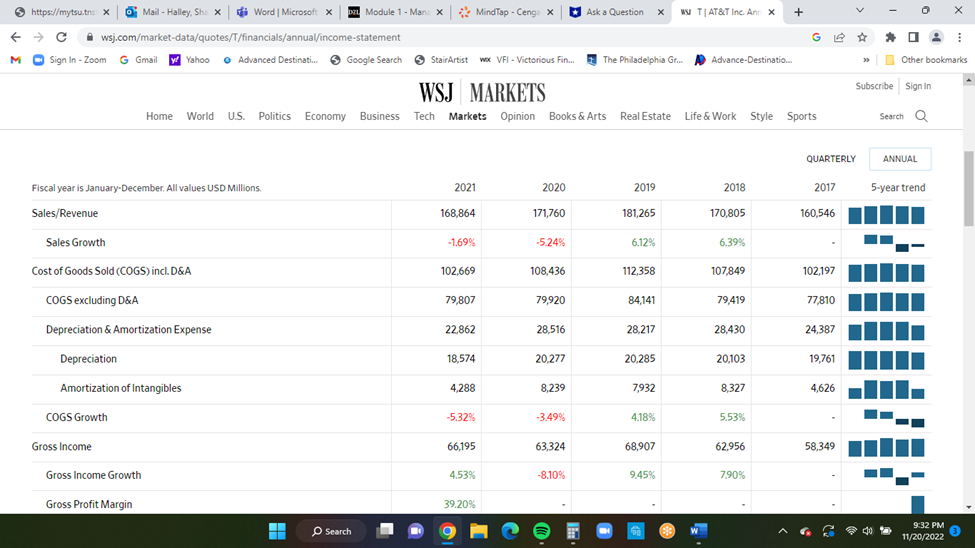Switch to the Word | Microsoft tab
This screenshot has height=548, width=975.
click(x=284, y=12)
